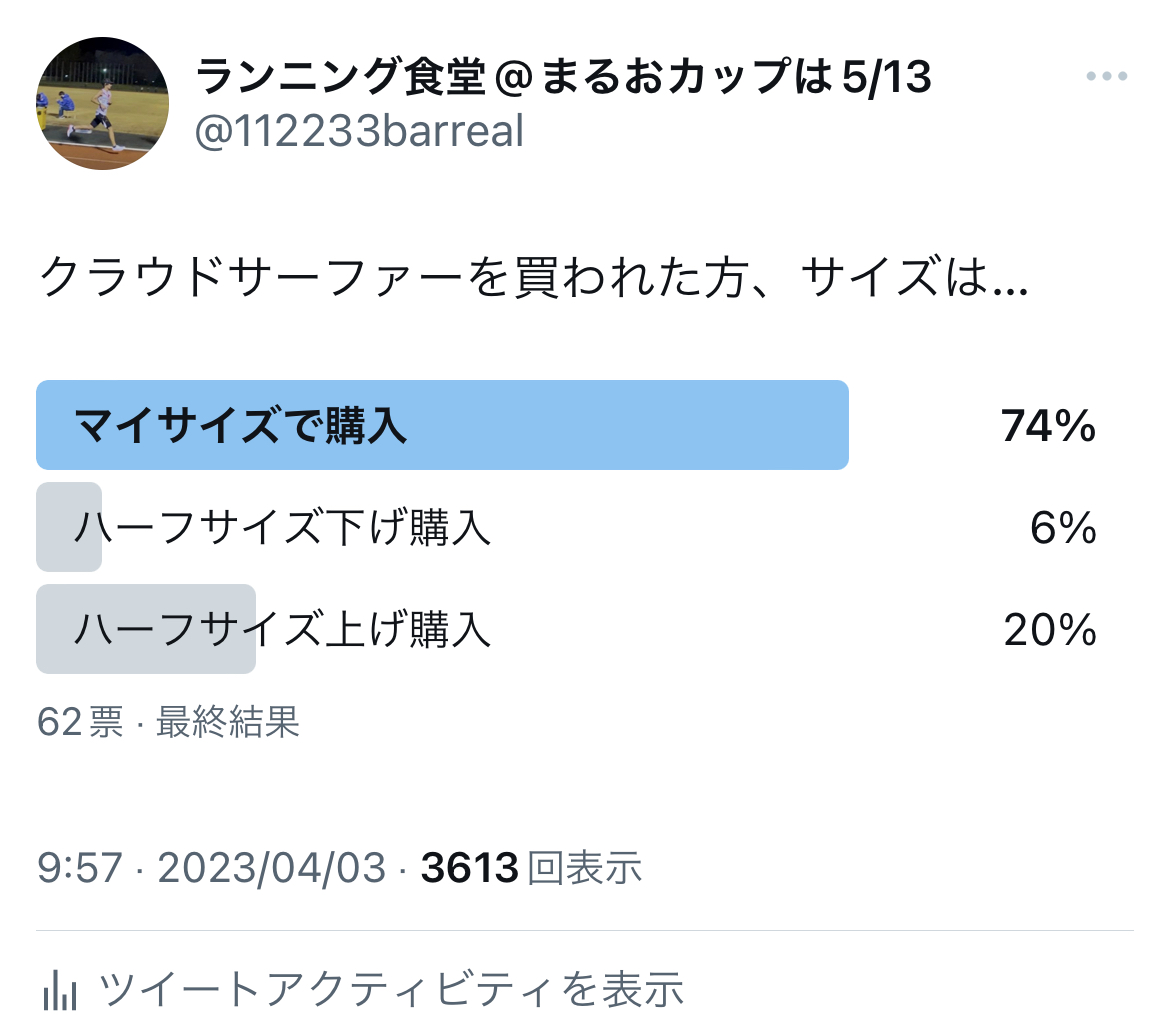Click the 74% poll result value
Image resolution: width=1170 pixels, height=1035 pixels.
pos(1048,428)
